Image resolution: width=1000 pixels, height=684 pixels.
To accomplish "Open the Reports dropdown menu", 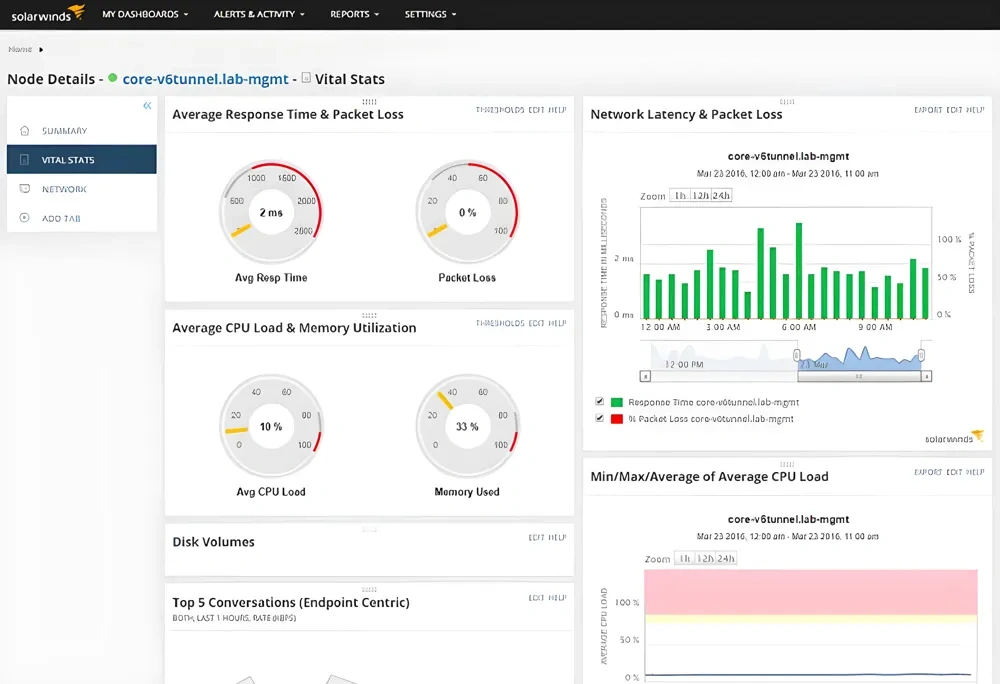I will 355,14.
